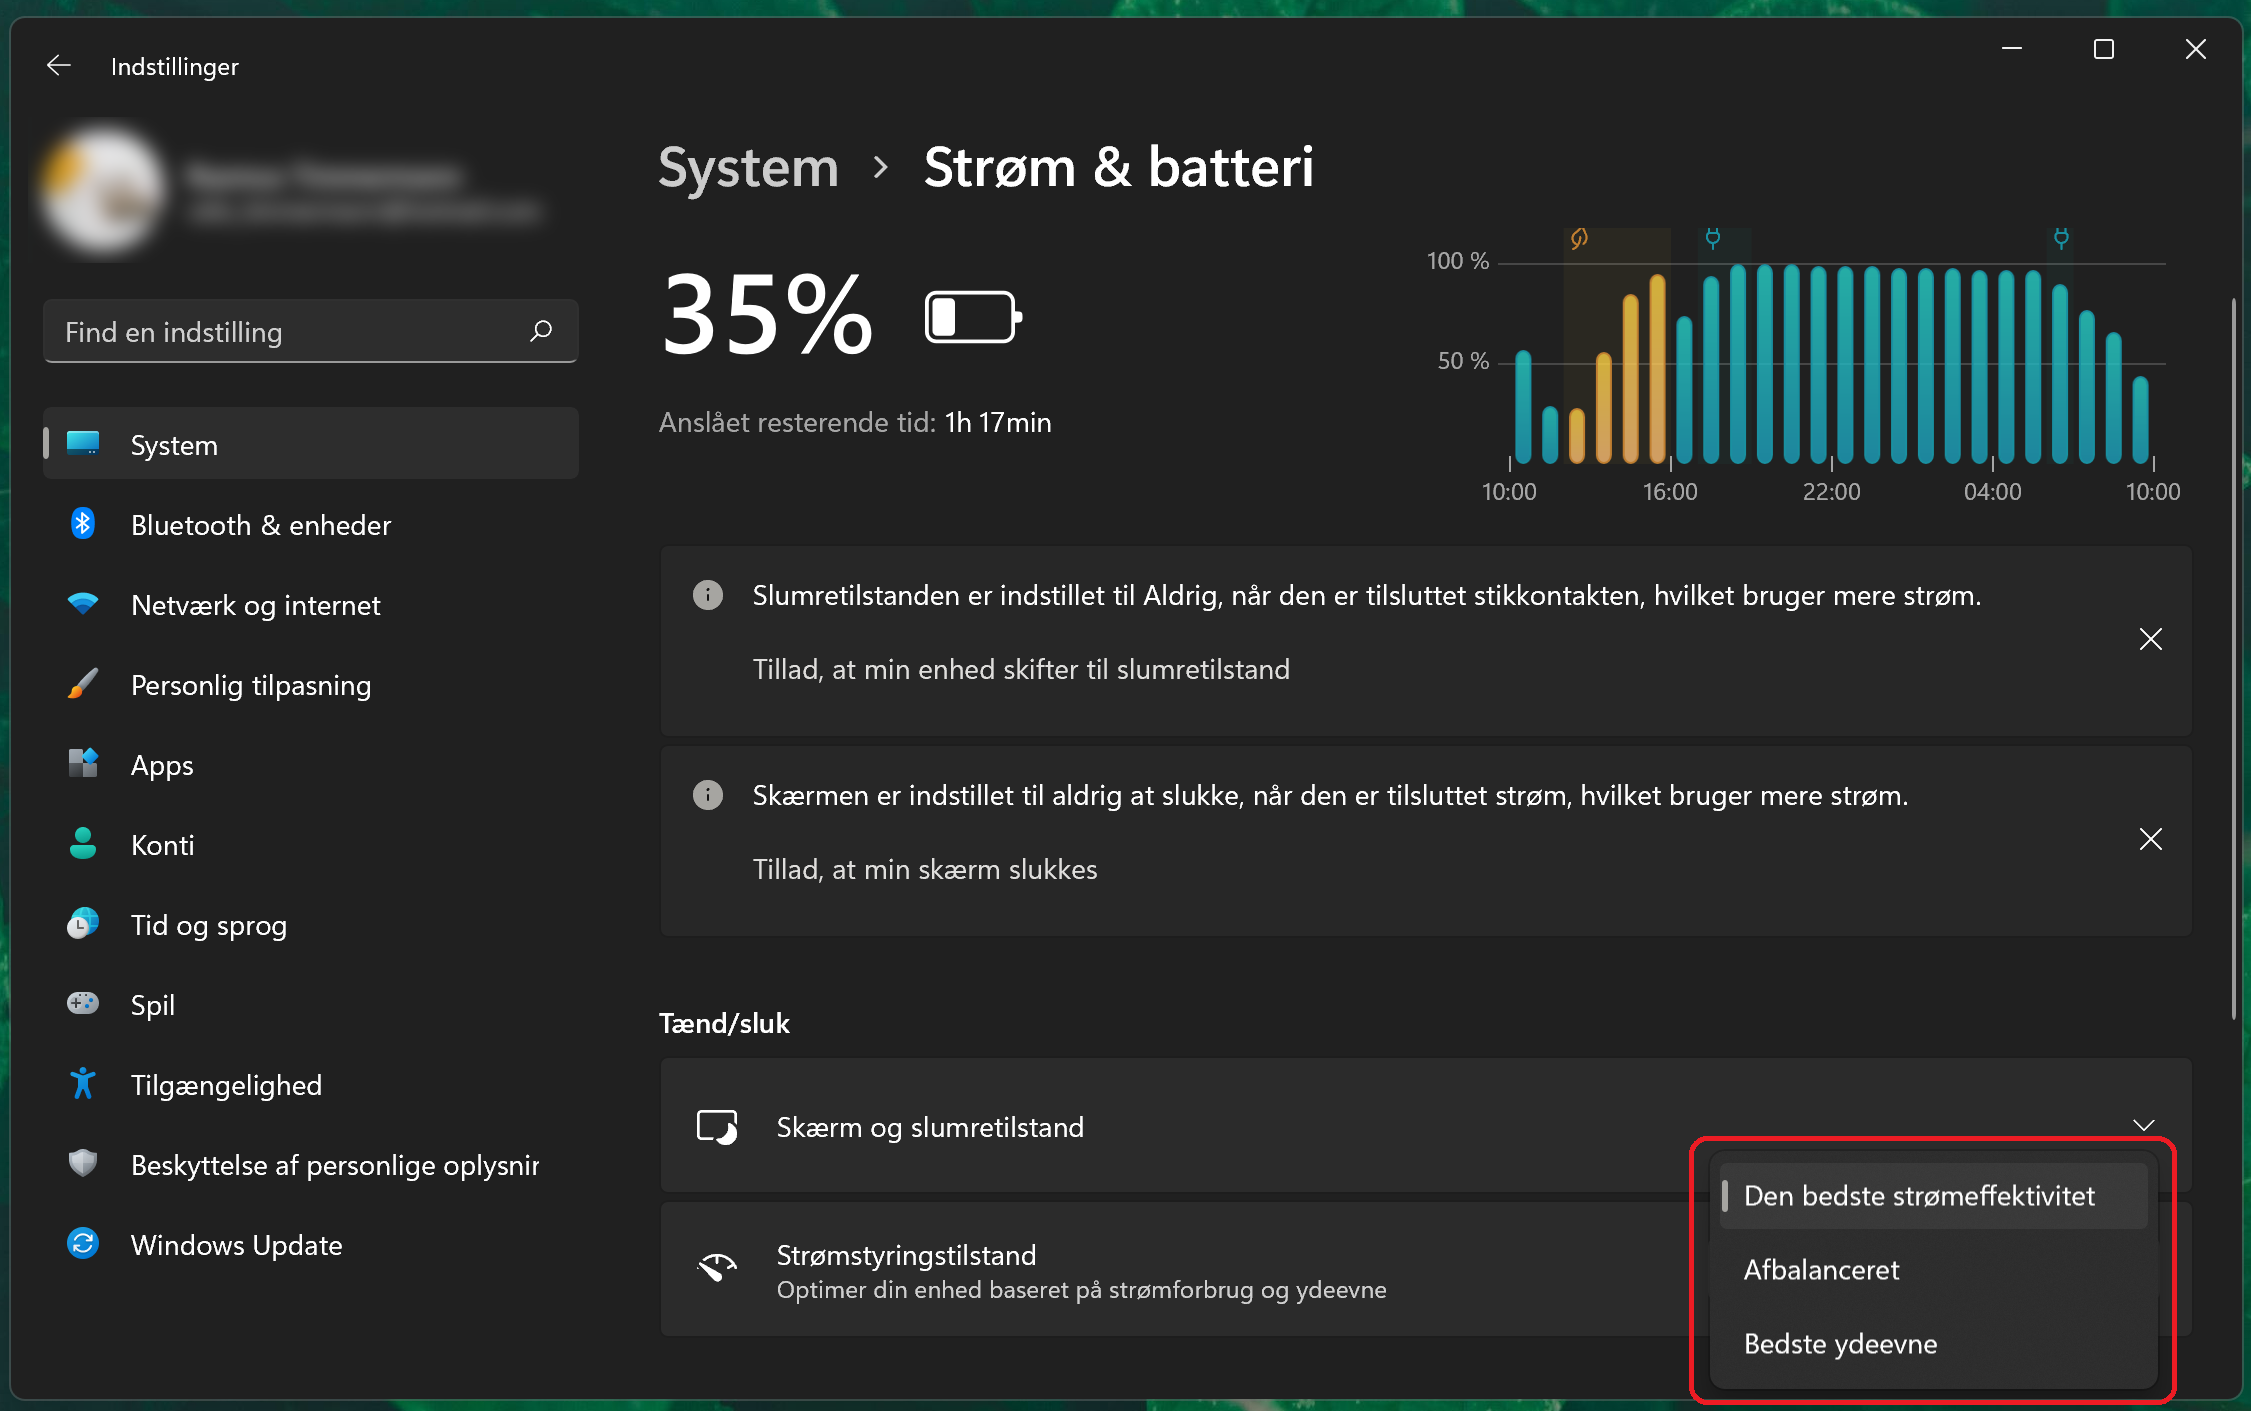
Task: Click the battery icon next to 35%
Action: 973,317
